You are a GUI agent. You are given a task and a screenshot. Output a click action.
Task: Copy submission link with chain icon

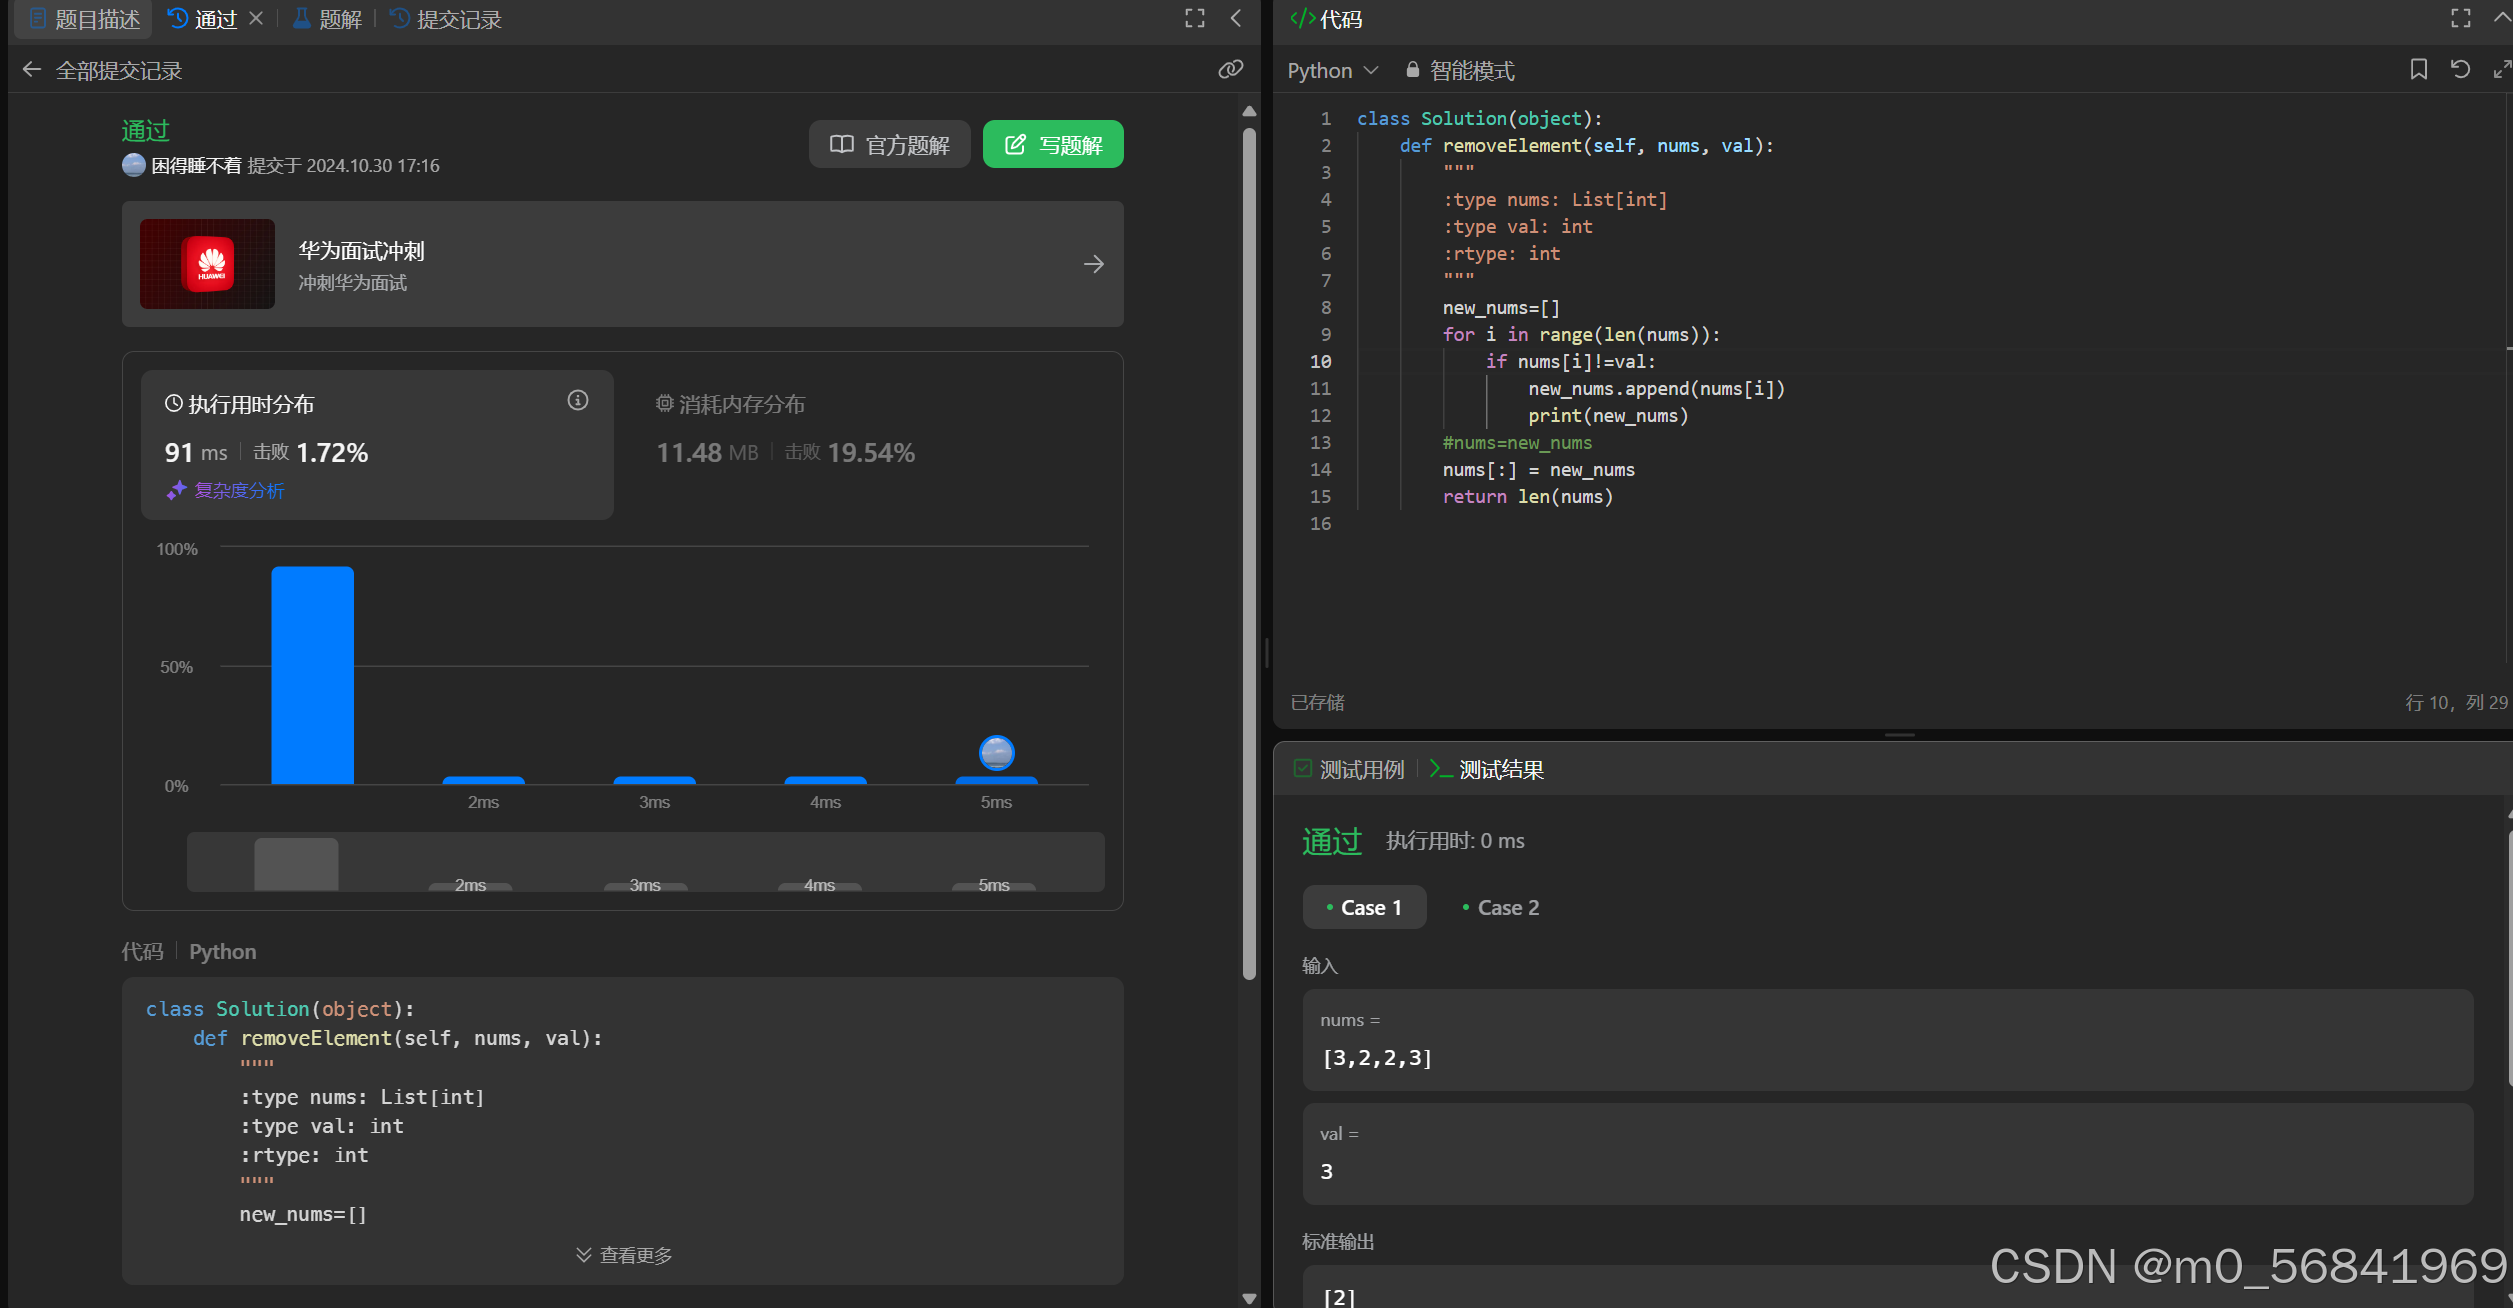(1230, 69)
